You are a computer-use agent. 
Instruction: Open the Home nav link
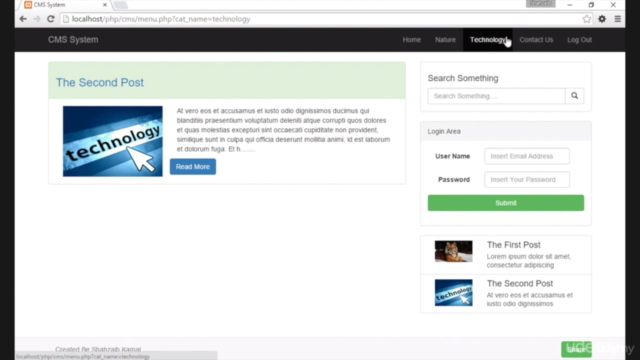411,40
